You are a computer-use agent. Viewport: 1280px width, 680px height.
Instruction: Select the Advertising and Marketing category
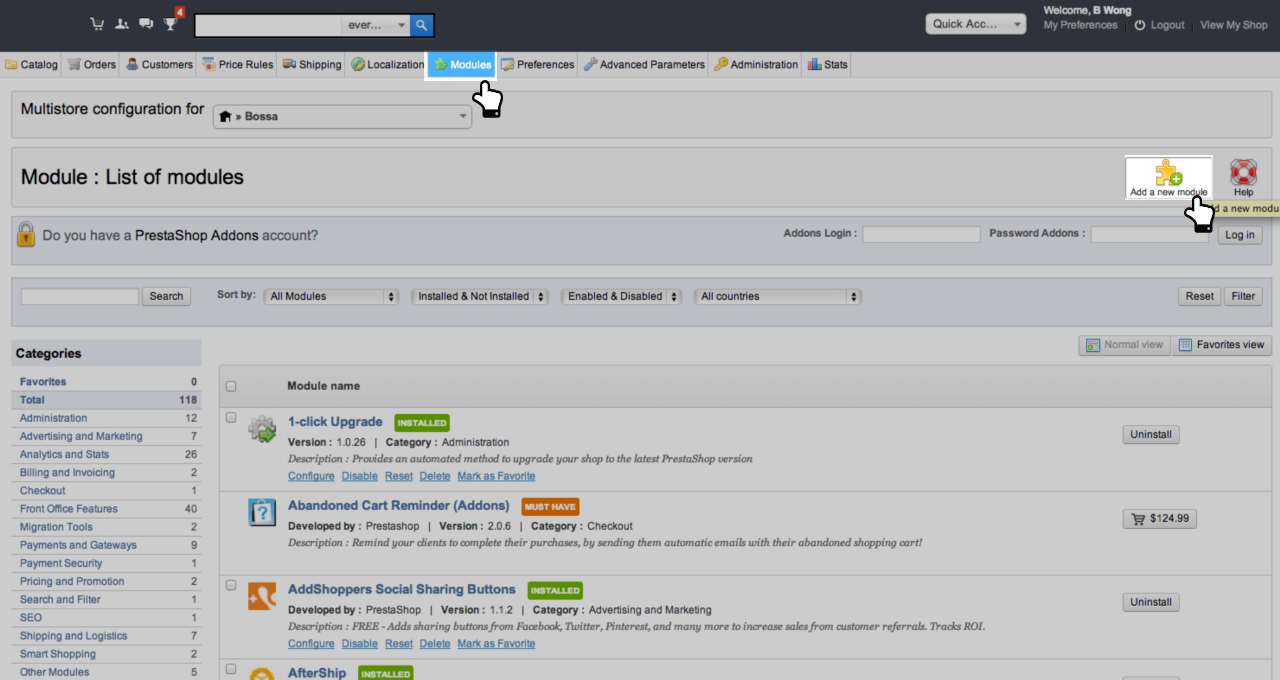tap(108, 436)
